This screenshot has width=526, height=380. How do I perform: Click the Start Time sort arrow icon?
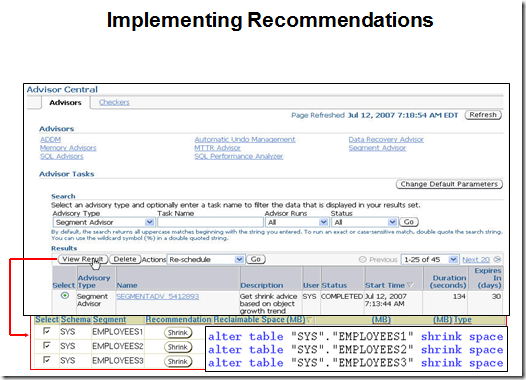(410, 285)
